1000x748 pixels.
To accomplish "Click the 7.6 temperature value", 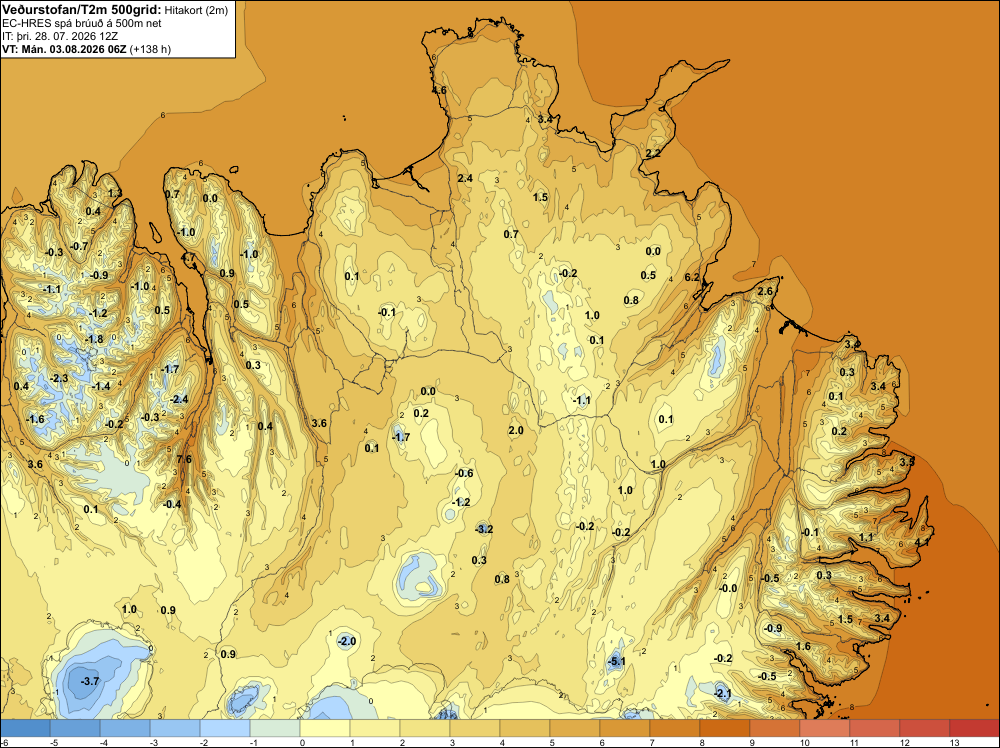I will point(184,459).
